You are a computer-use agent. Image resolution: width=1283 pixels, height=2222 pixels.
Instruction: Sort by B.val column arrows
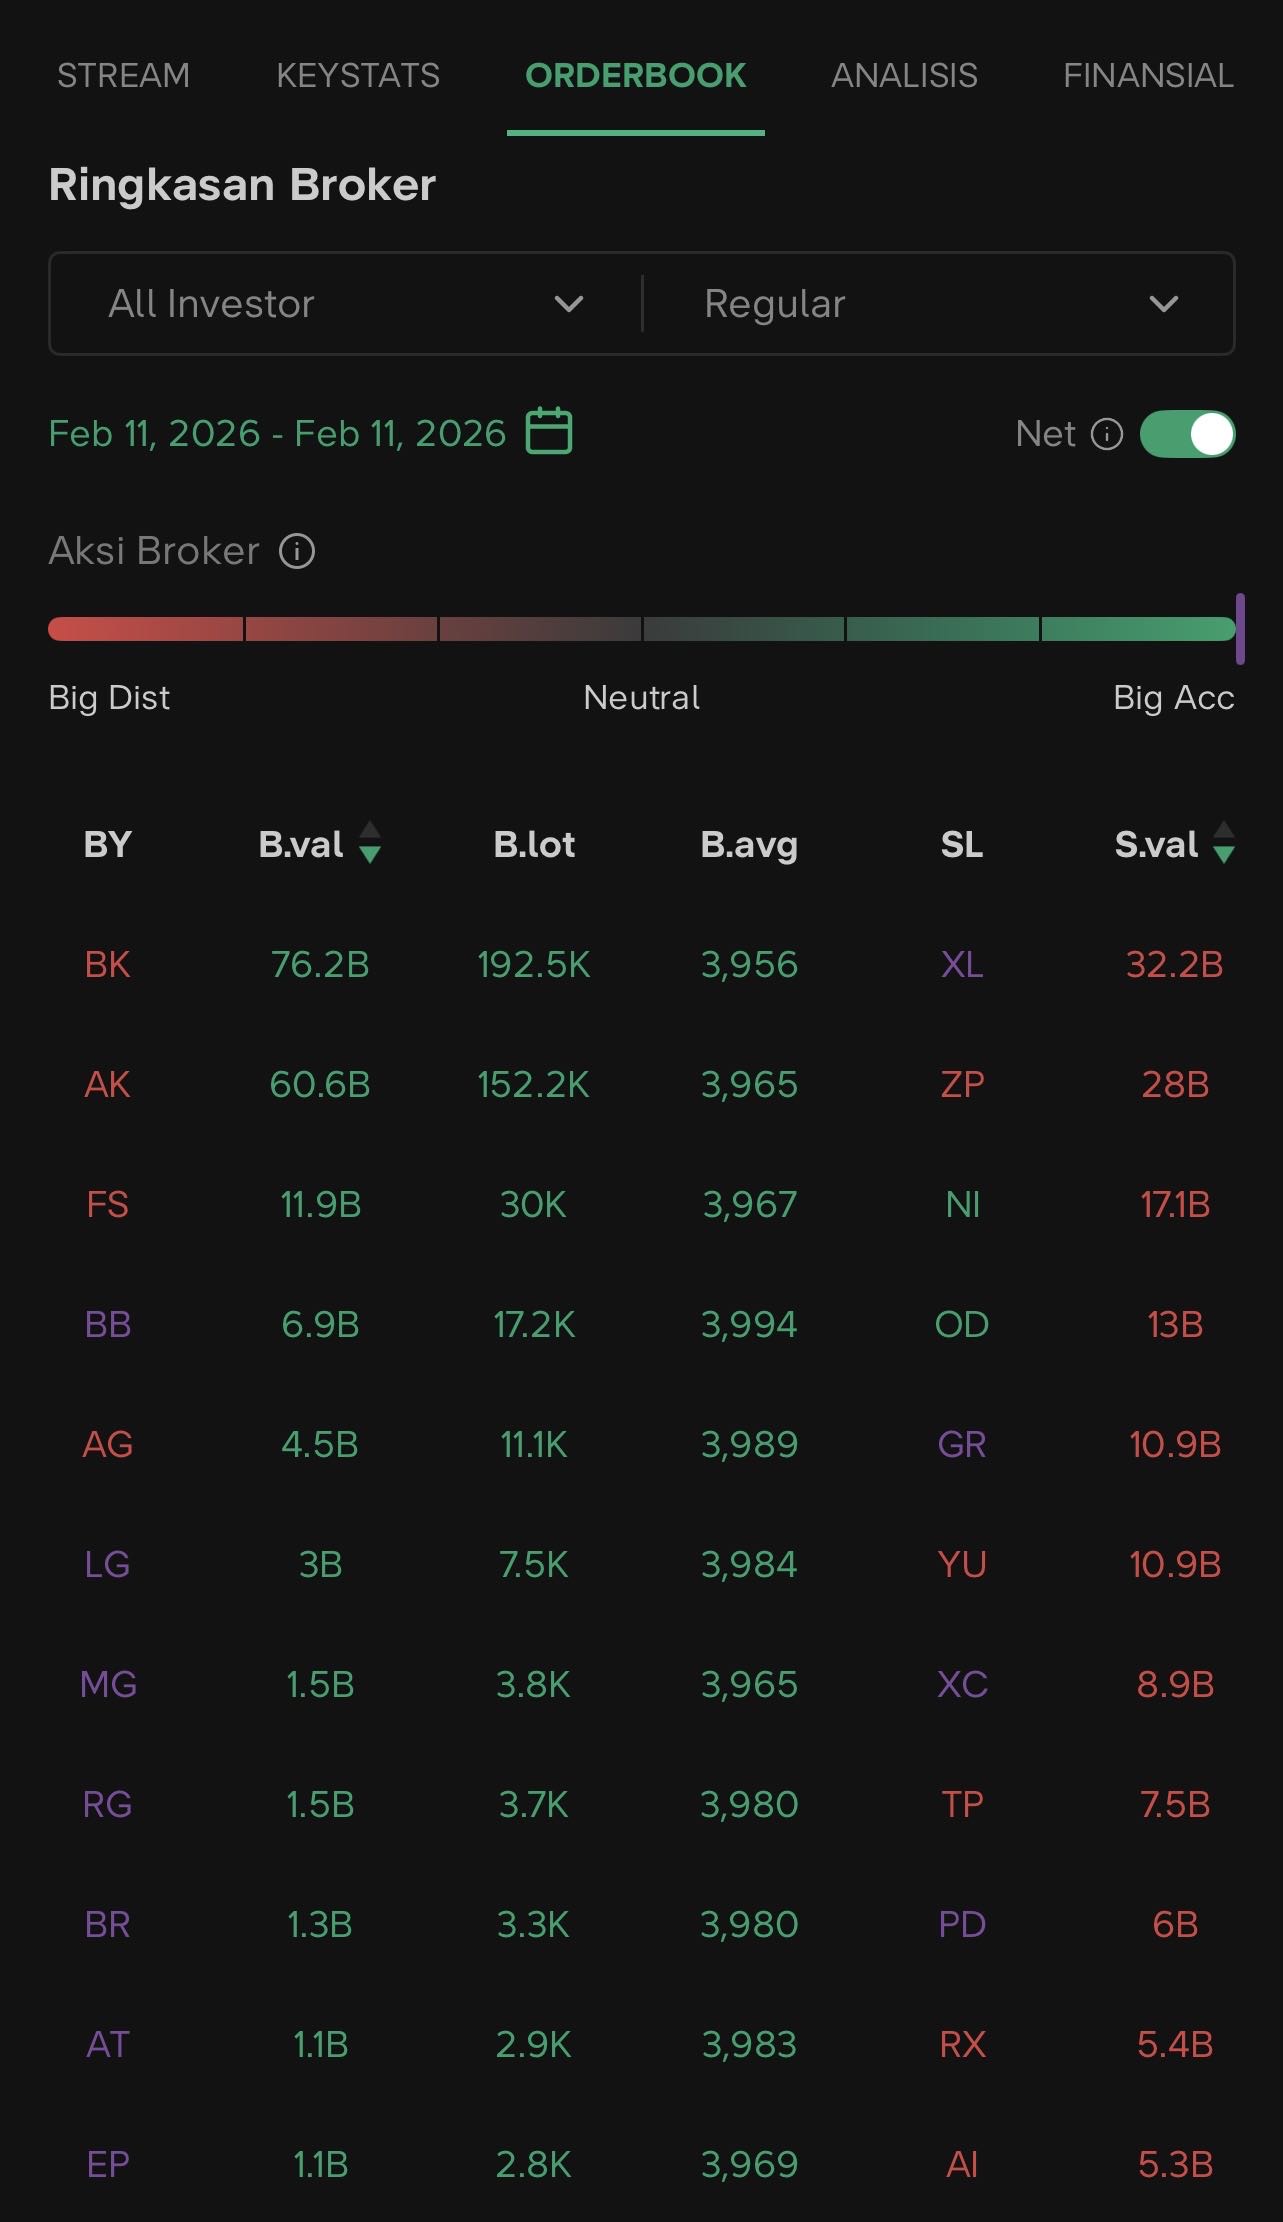click(370, 843)
